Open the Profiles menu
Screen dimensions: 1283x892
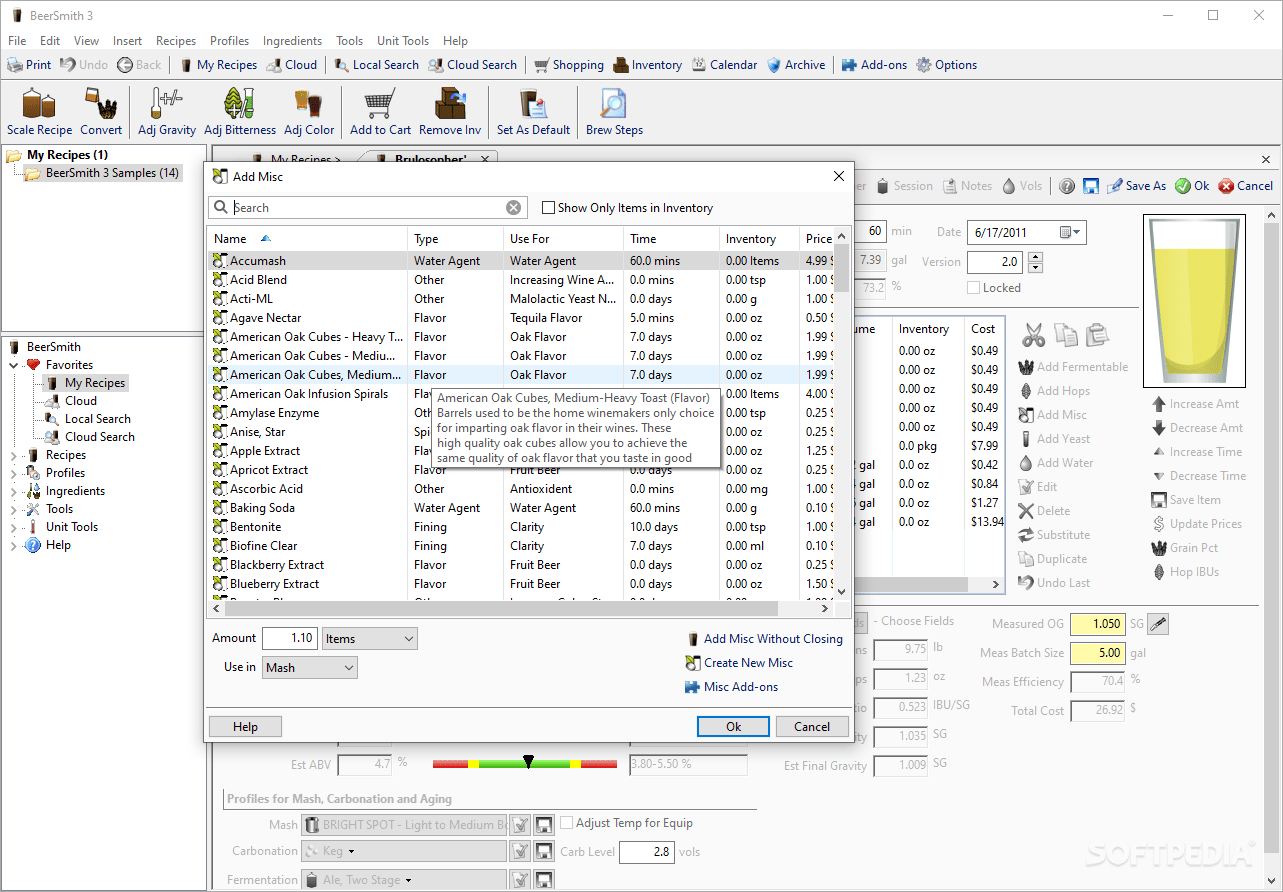[x=229, y=41]
